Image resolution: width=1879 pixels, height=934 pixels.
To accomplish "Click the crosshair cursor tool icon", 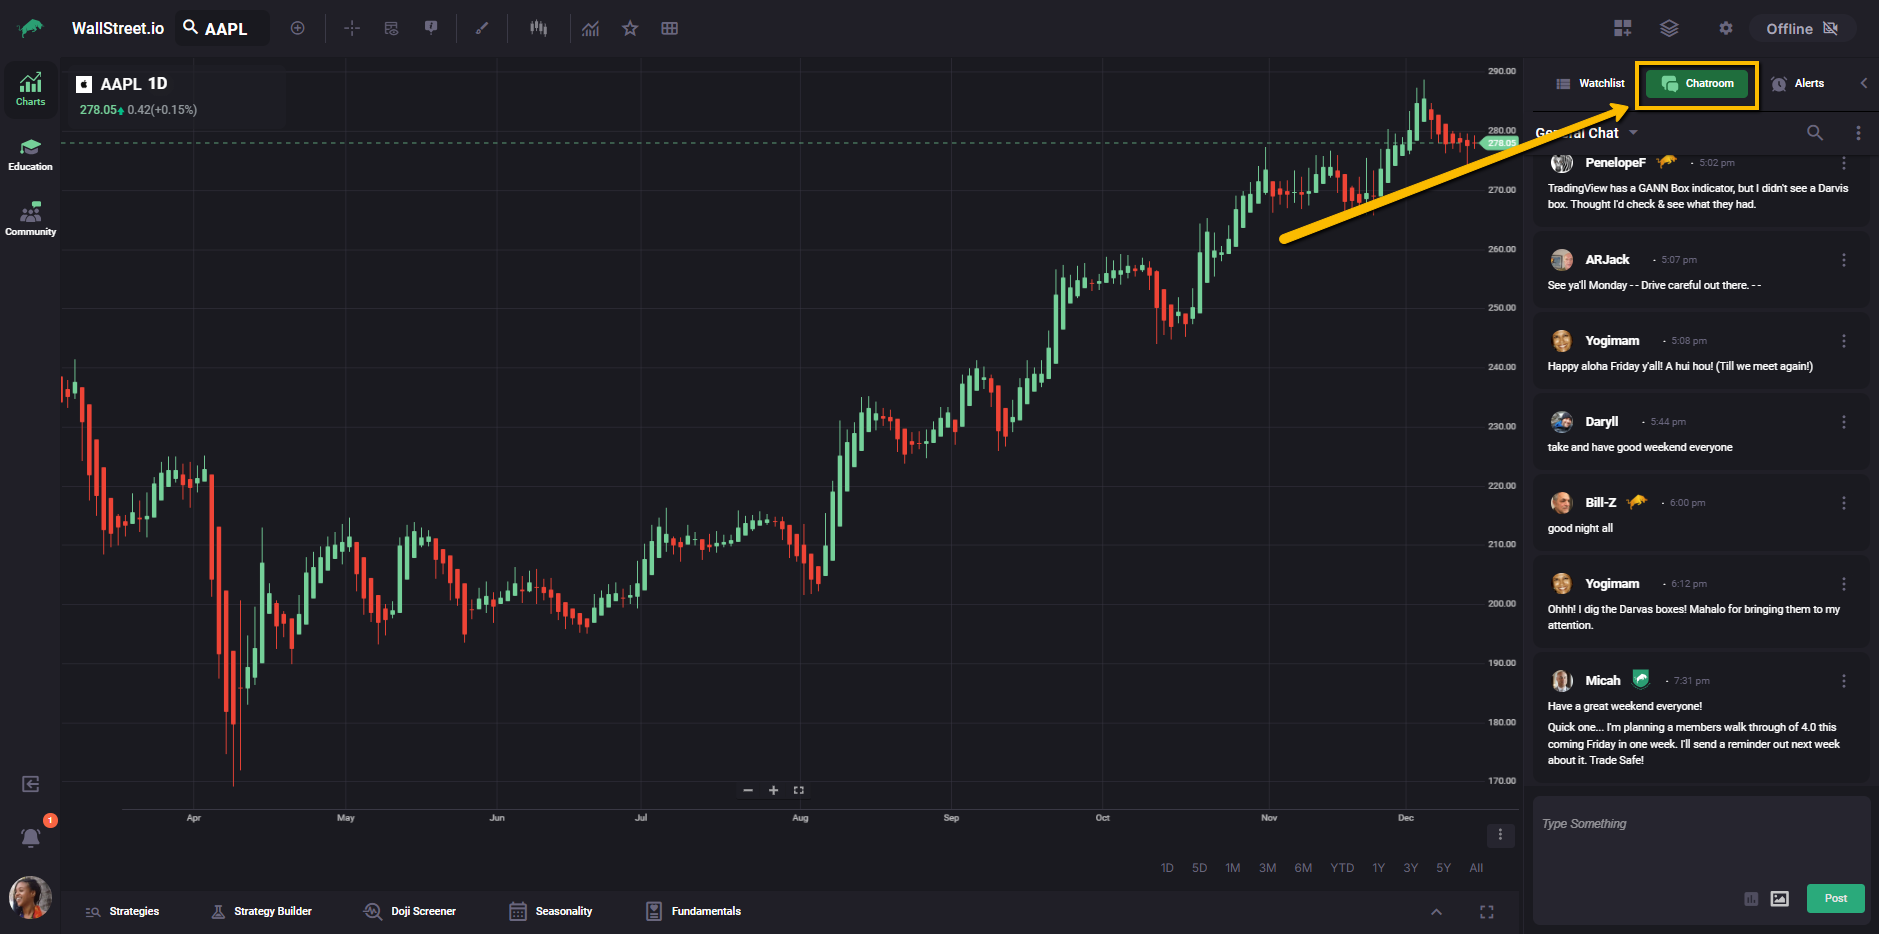I will 352,28.
